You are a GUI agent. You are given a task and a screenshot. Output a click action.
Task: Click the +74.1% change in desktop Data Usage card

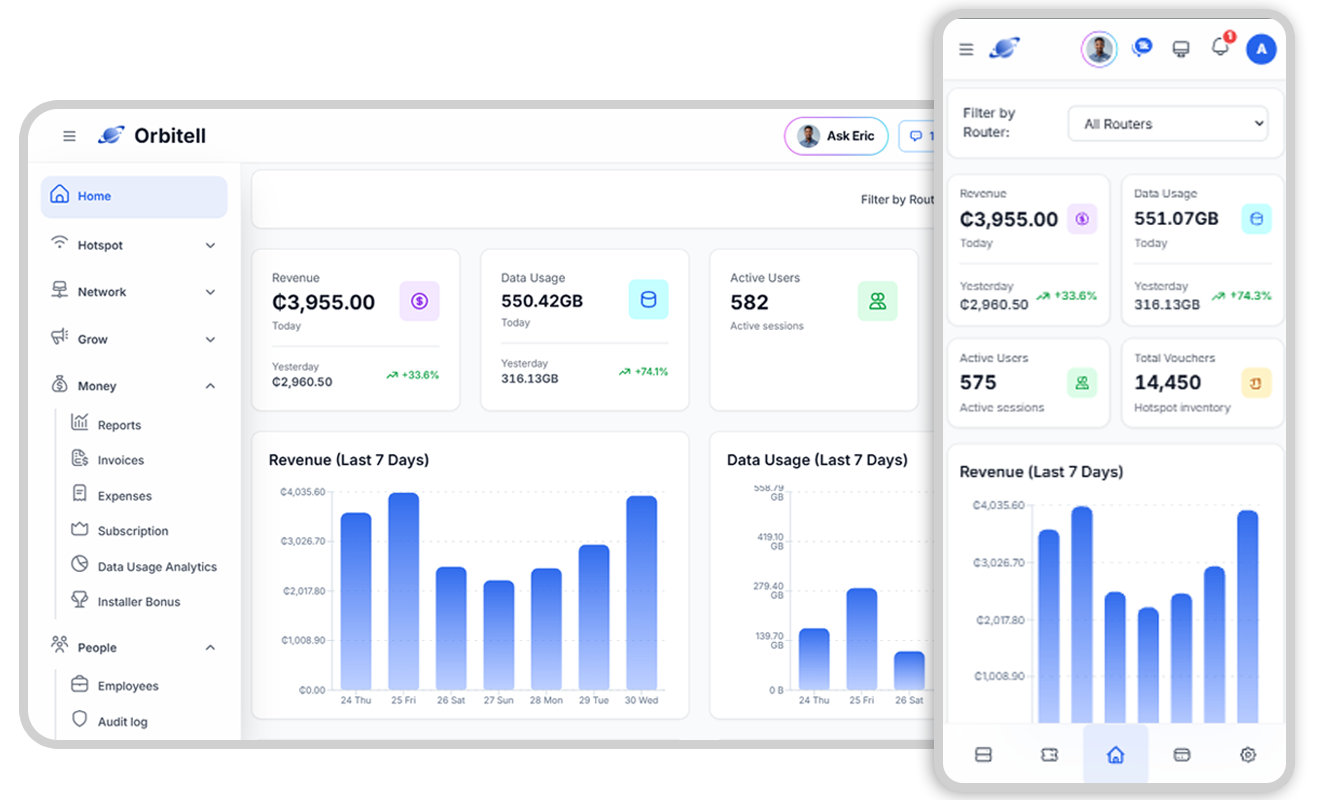click(x=643, y=372)
